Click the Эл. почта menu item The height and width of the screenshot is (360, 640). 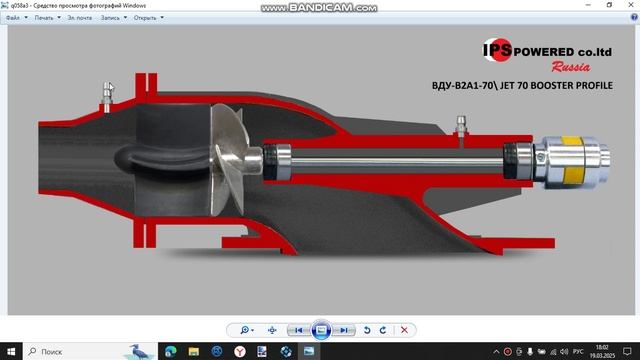pos(80,18)
